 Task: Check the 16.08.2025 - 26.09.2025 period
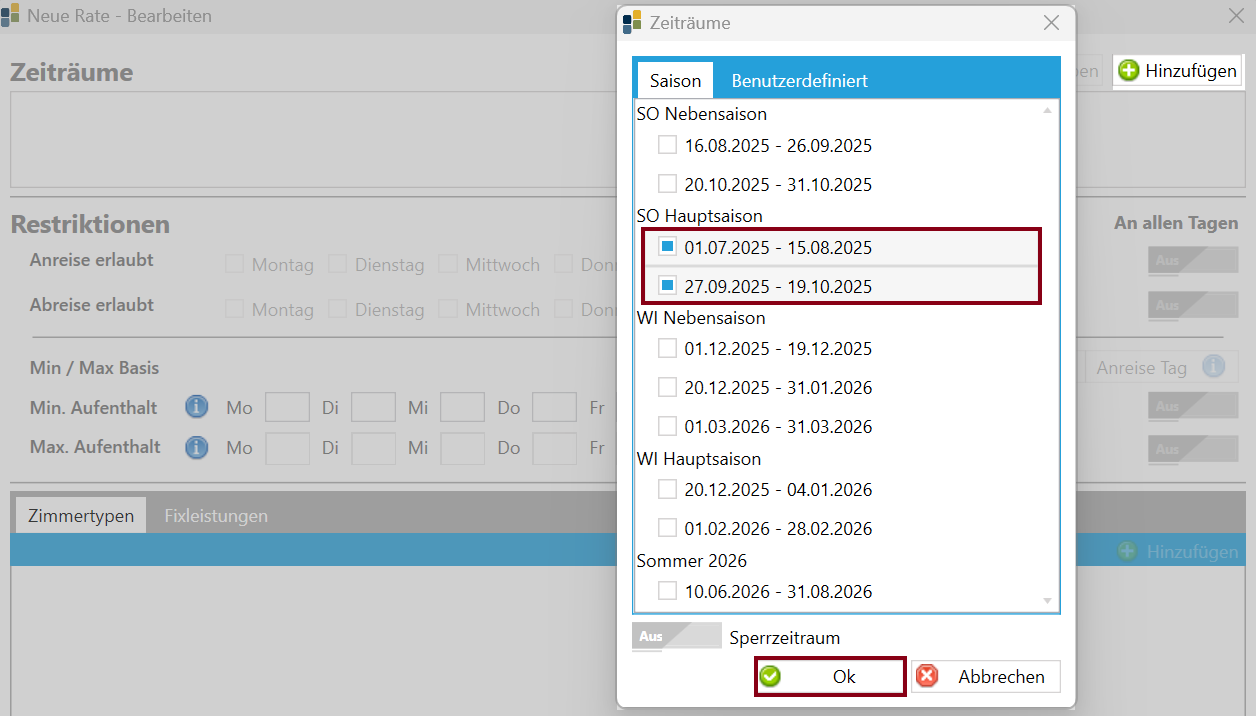click(667, 145)
